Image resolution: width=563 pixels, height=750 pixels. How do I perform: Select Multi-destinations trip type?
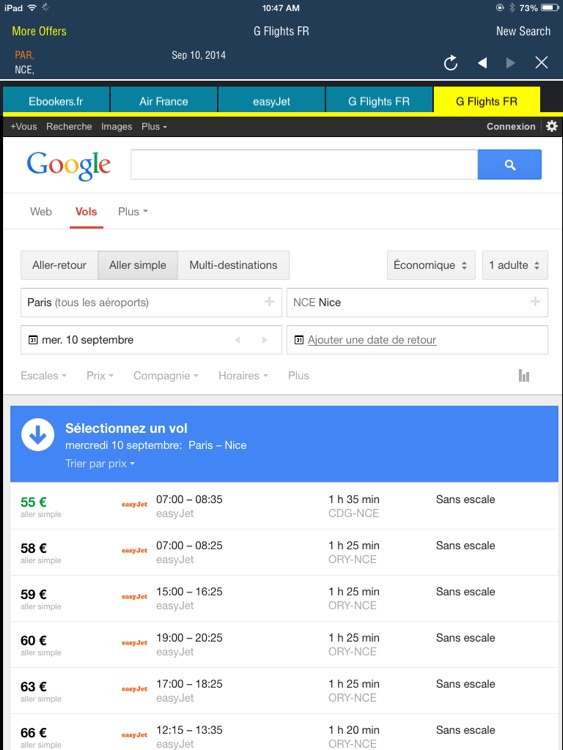[233, 265]
